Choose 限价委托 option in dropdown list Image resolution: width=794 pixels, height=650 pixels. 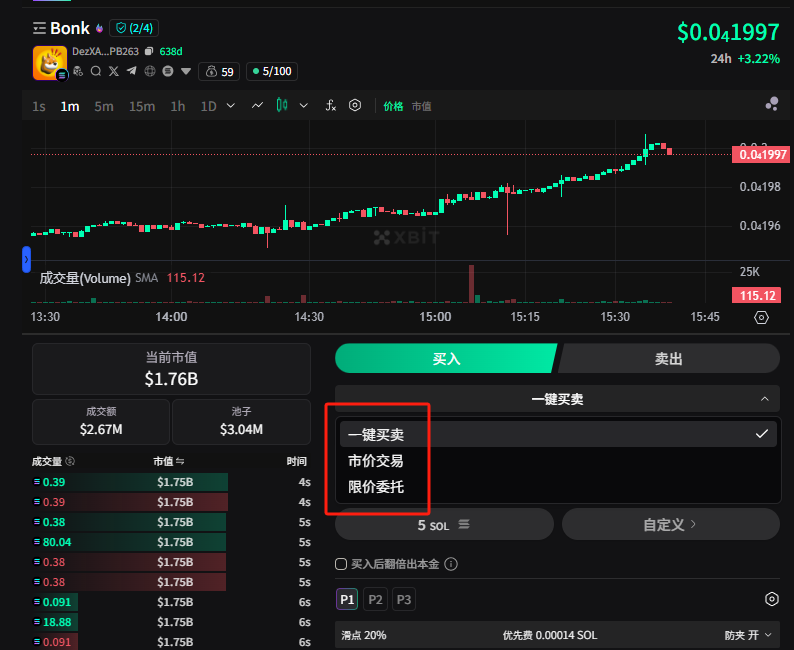click(376, 487)
